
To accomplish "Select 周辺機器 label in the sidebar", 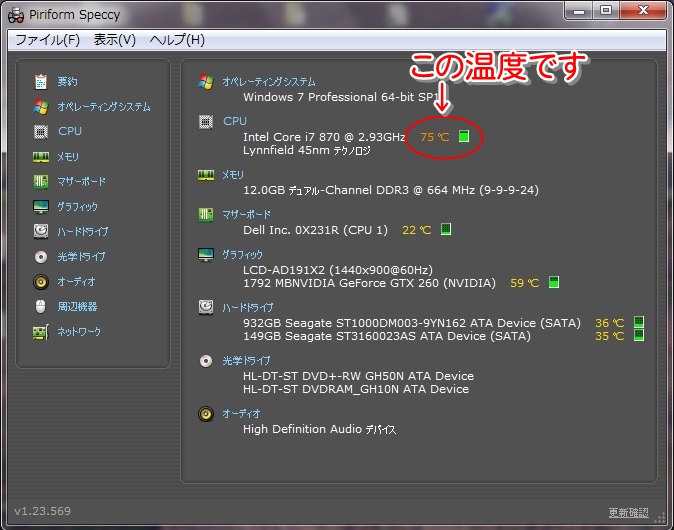I will pos(77,306).
